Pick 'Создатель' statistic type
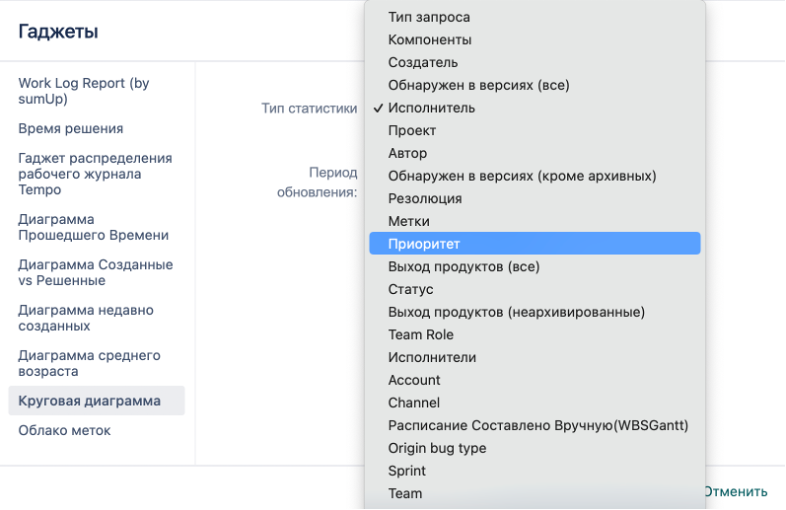 [x=423, y=62]
